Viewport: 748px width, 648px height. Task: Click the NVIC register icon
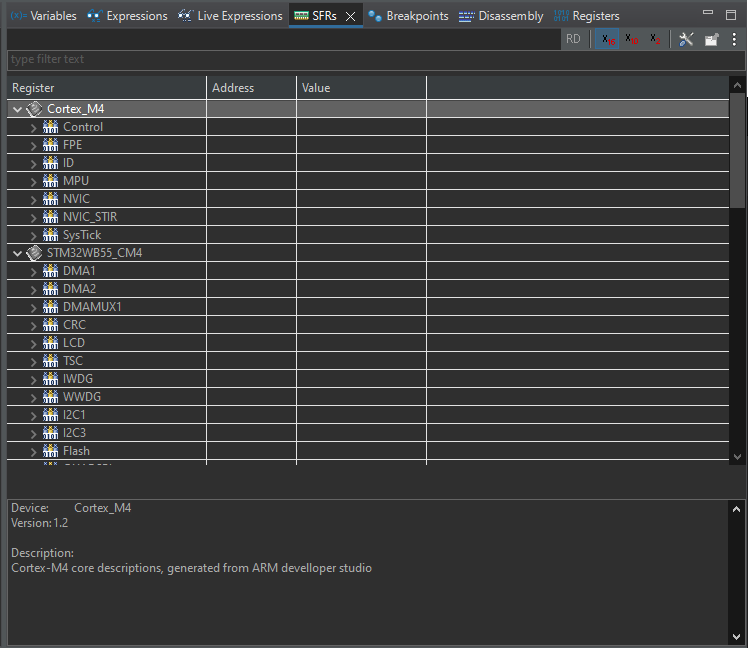coord(51,199)
